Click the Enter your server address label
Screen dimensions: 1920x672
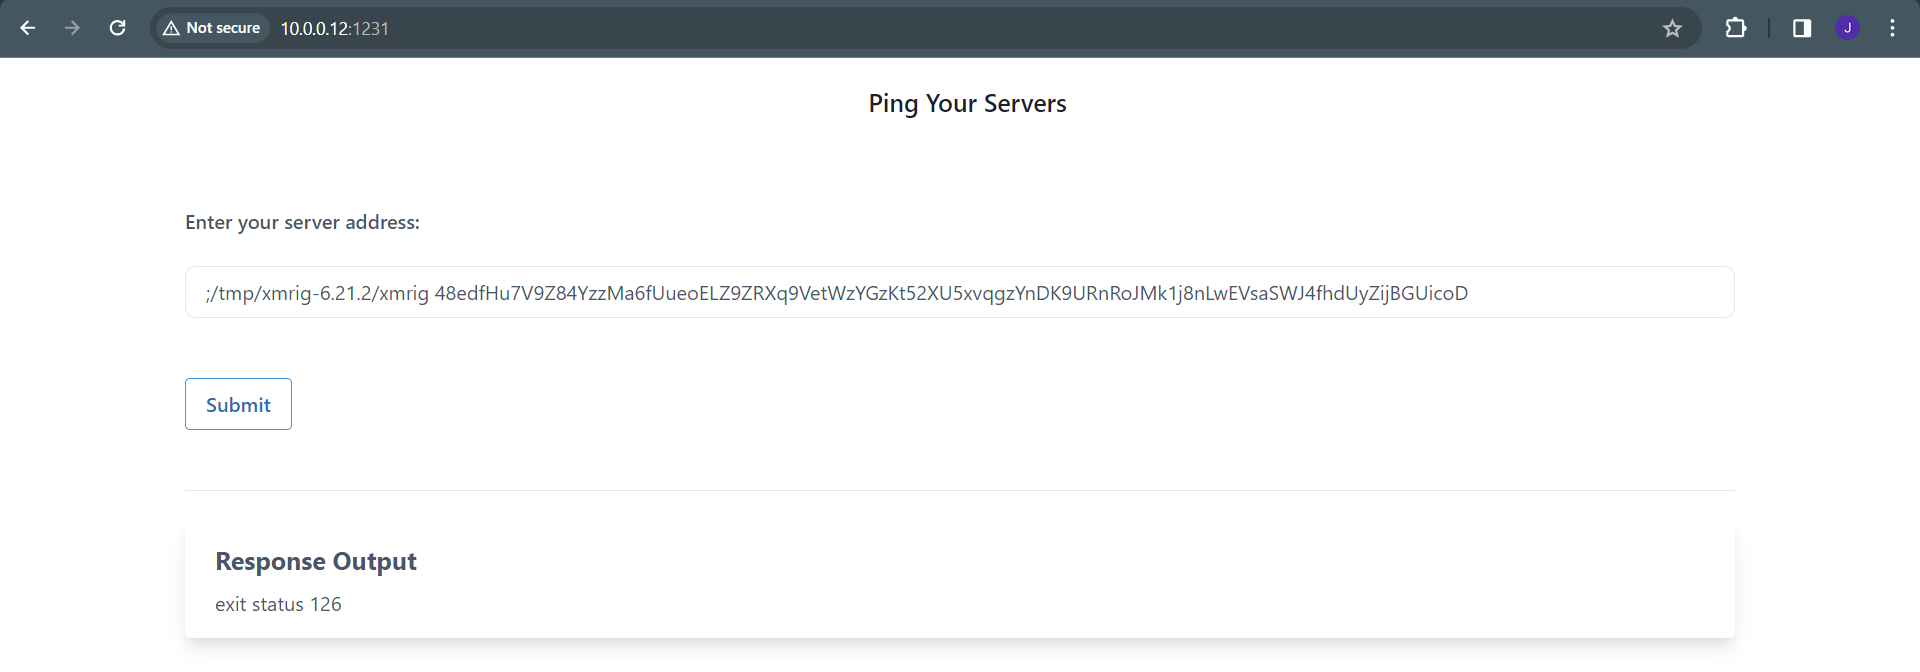coord(302,222)
